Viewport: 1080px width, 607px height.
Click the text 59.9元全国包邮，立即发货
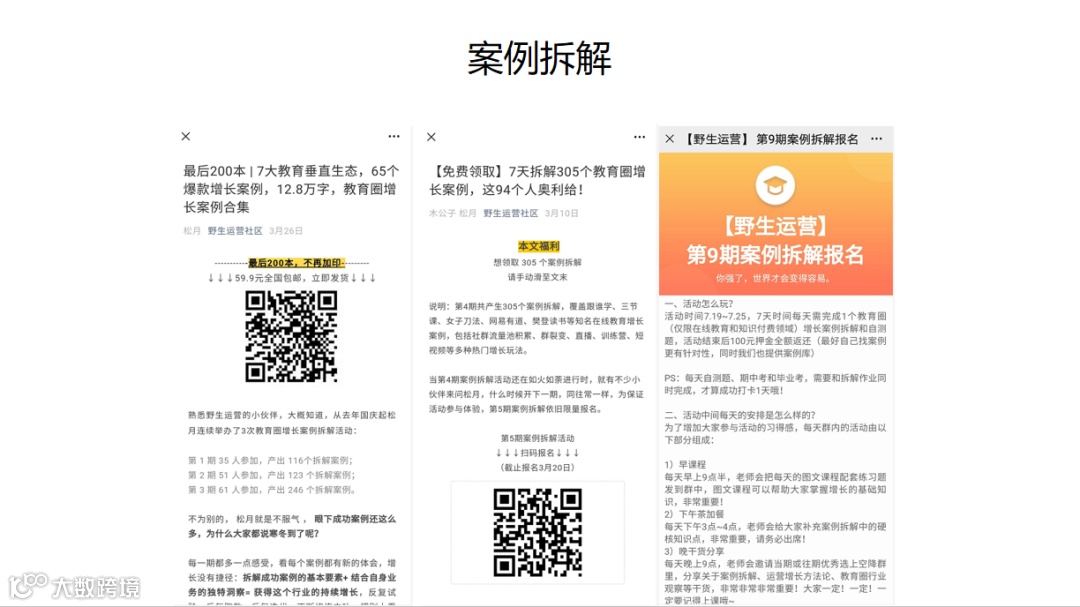[x=291, y=278]
